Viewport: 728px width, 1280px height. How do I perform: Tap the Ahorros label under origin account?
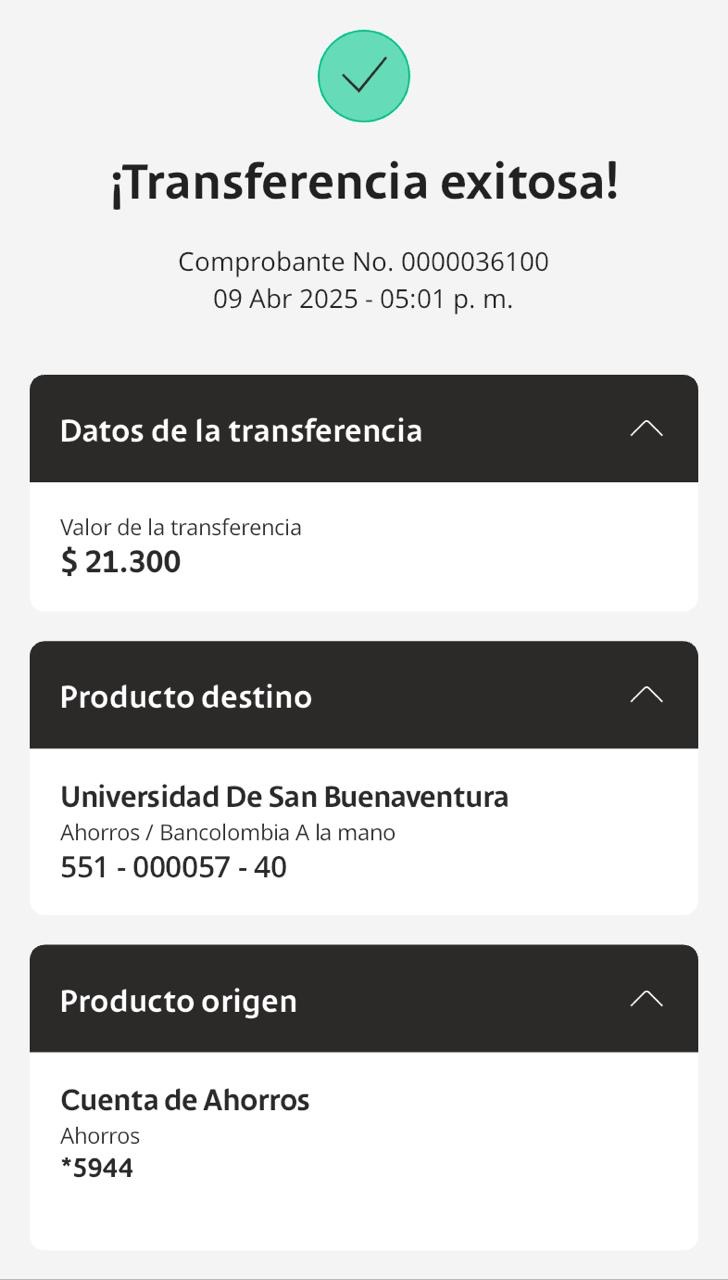100,1136
